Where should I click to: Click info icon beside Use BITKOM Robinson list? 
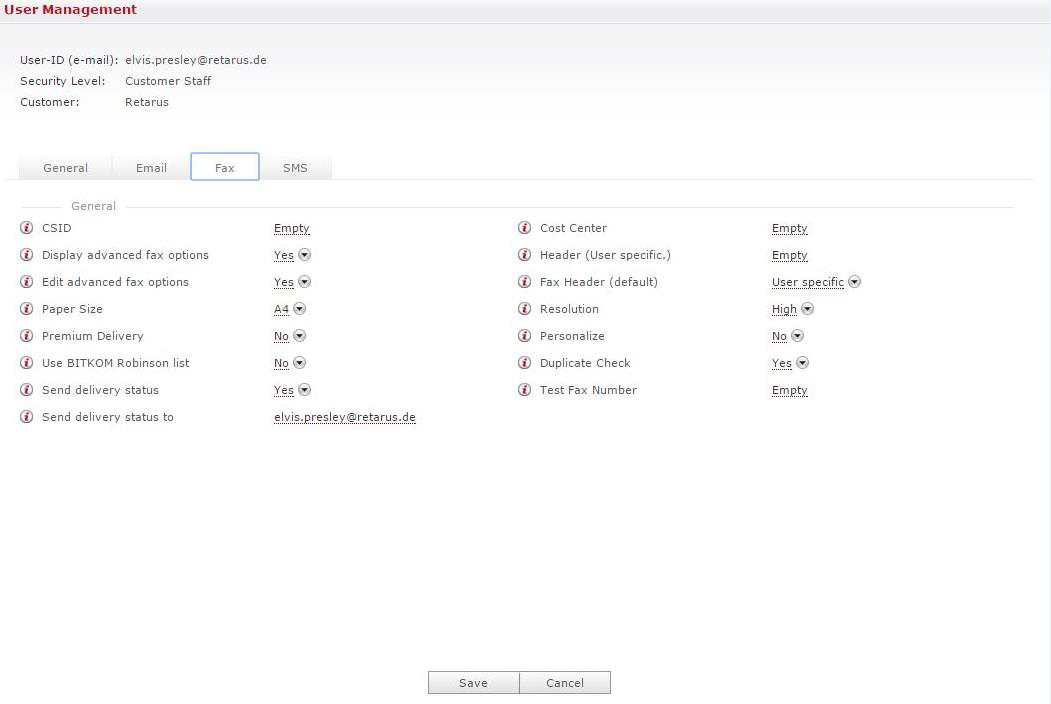coord(27,363)
